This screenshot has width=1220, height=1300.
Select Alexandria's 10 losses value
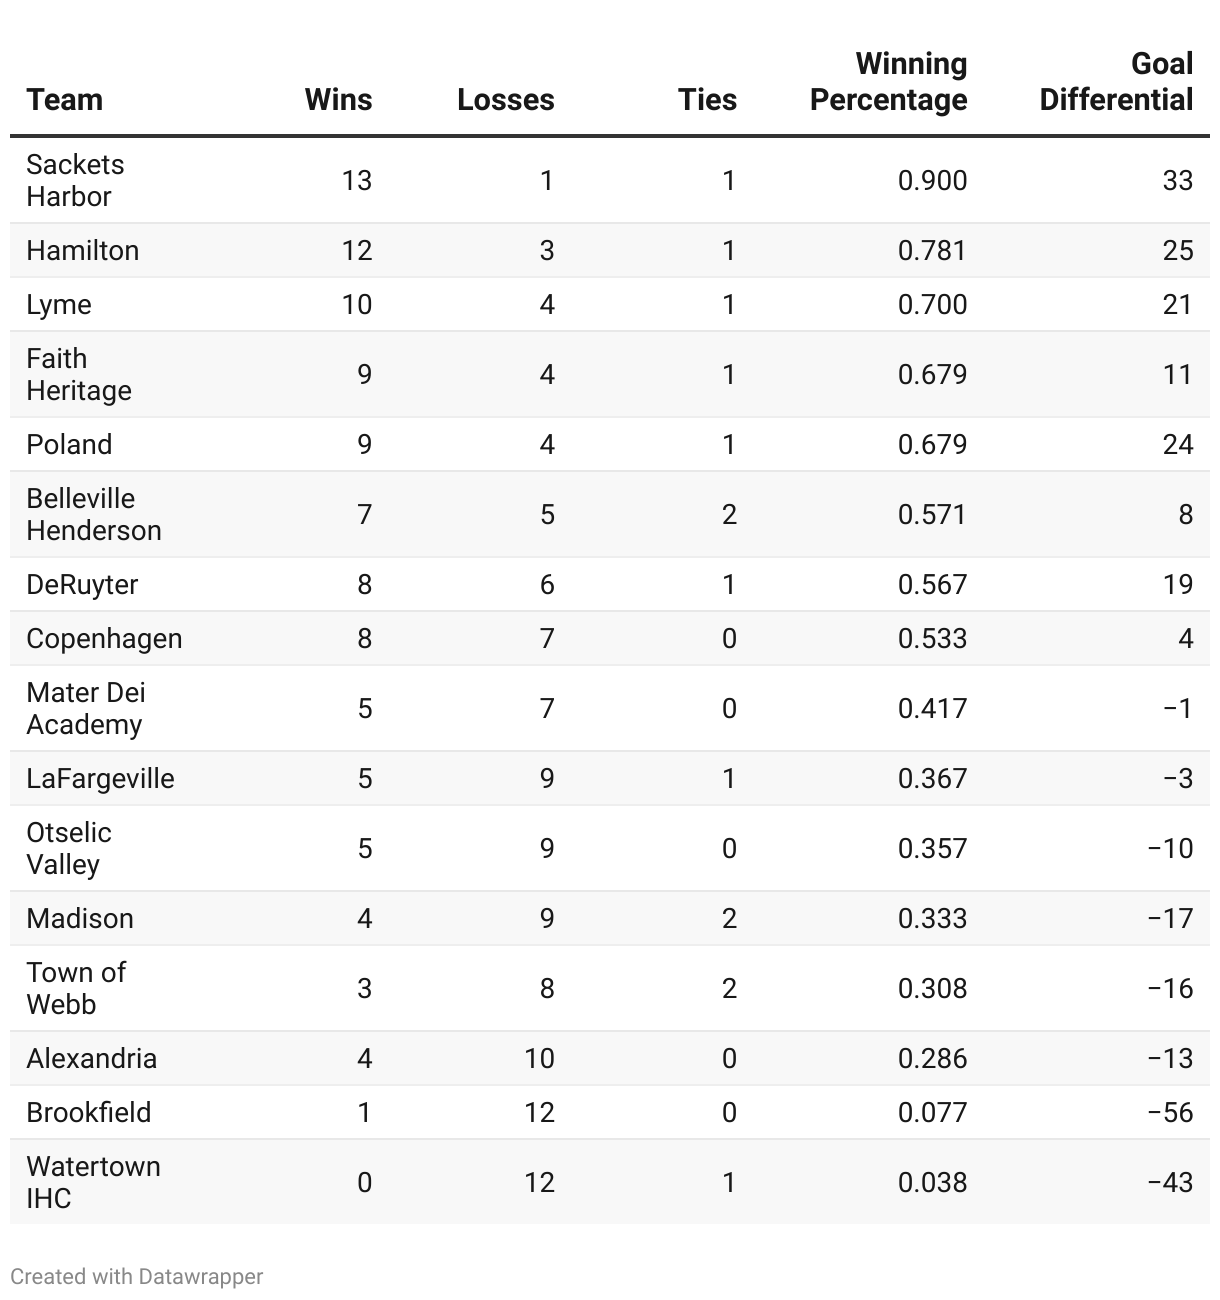pyautogui.click(x=539, y=1058)
